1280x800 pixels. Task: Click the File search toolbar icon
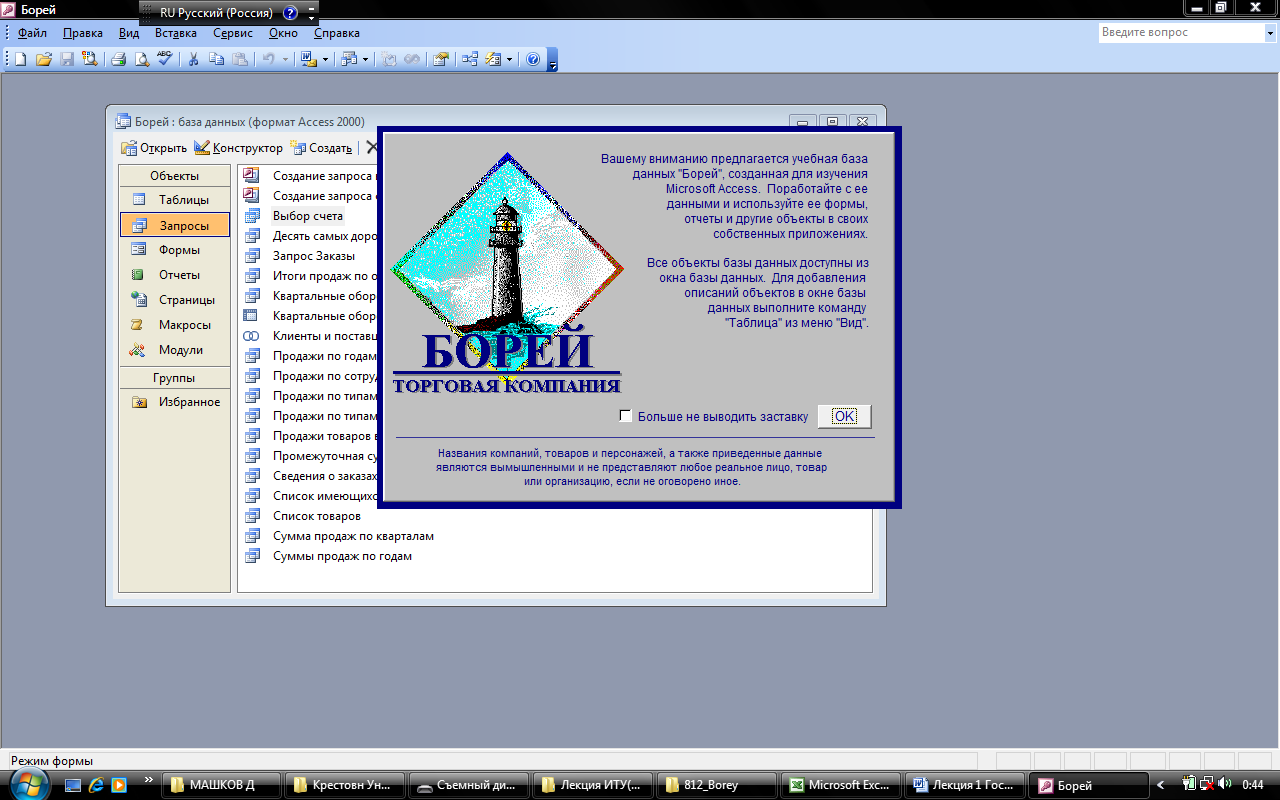(x=90, y=59)
